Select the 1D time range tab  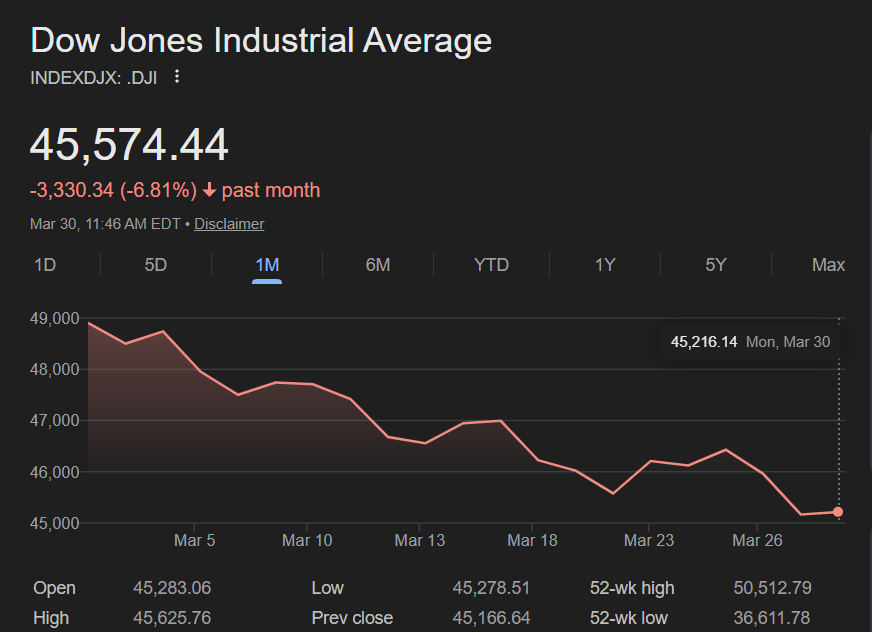coord(45,265)
